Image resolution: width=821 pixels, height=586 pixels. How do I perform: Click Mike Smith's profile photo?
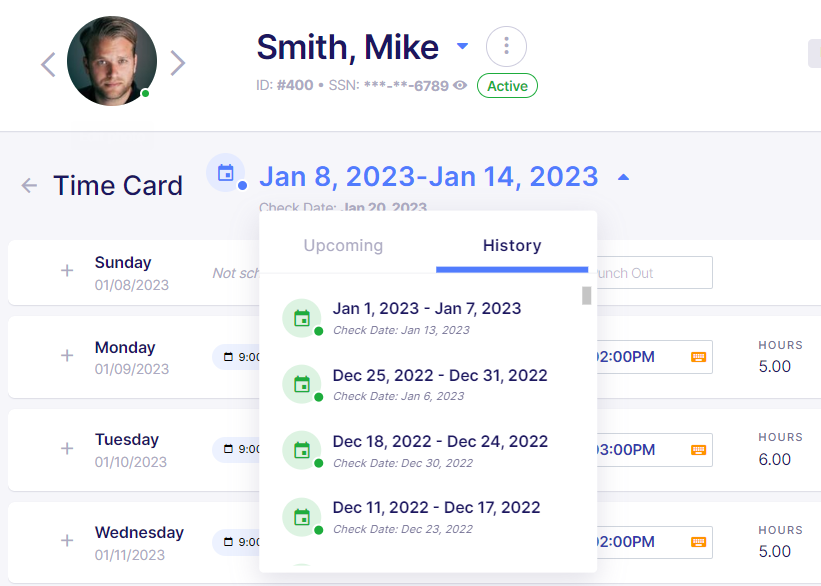tap(111, 61)
